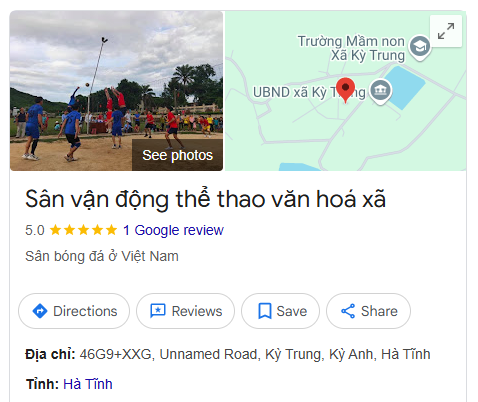Open the 1 Google review link
The width and height of the screenshot is (478, 402).
point(173,230)
